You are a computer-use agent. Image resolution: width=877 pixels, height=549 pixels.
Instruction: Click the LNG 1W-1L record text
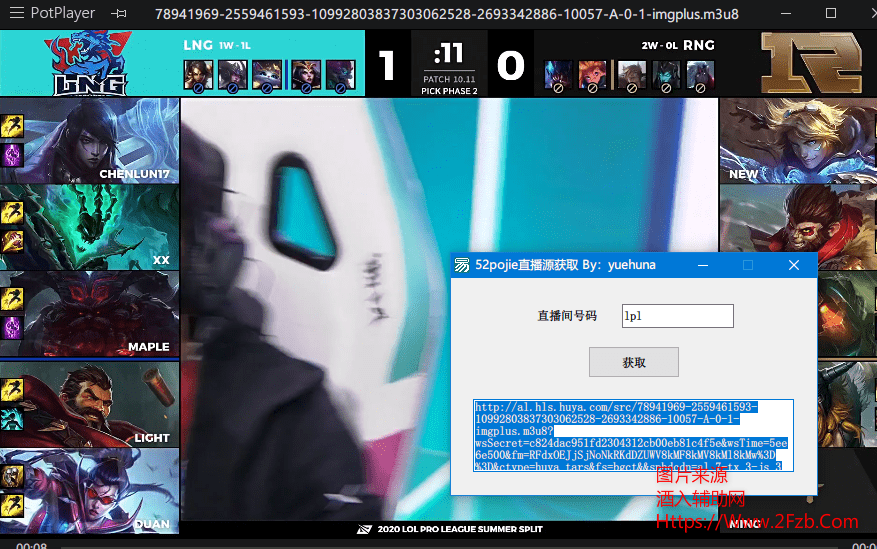click(217, 45)
